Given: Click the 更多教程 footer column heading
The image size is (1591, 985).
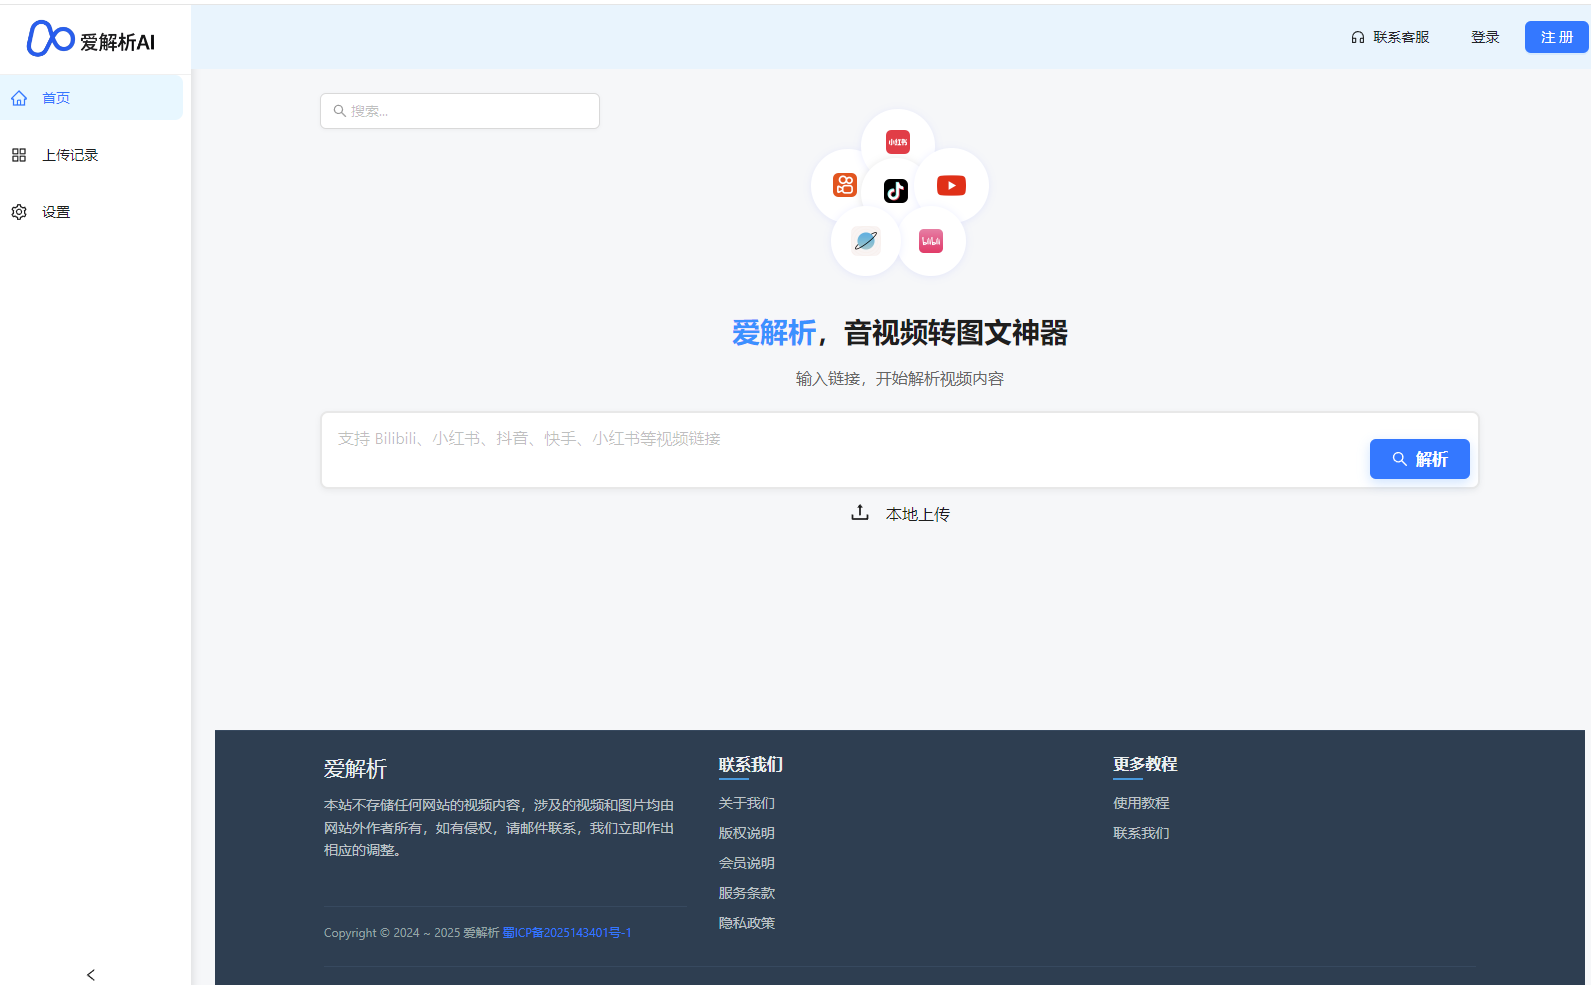Looking at the screenshot, I should tap(1145, 764).
